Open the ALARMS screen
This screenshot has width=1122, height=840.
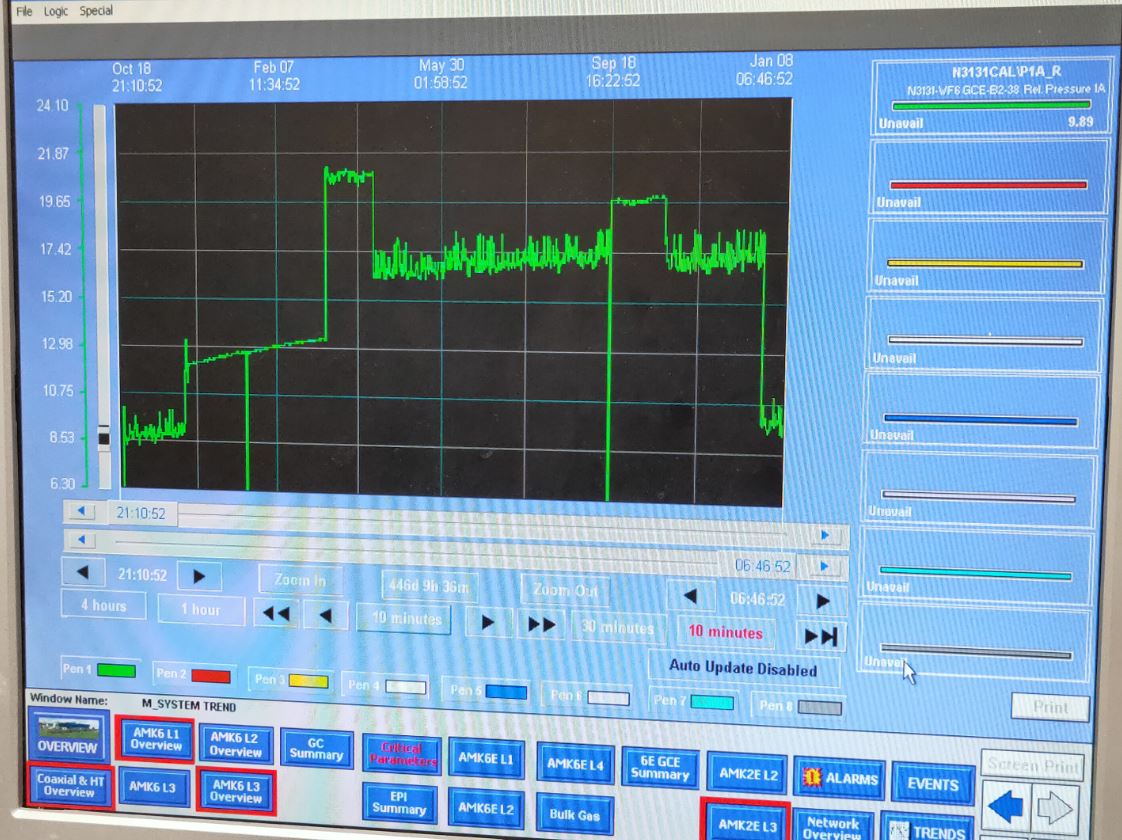839,778
